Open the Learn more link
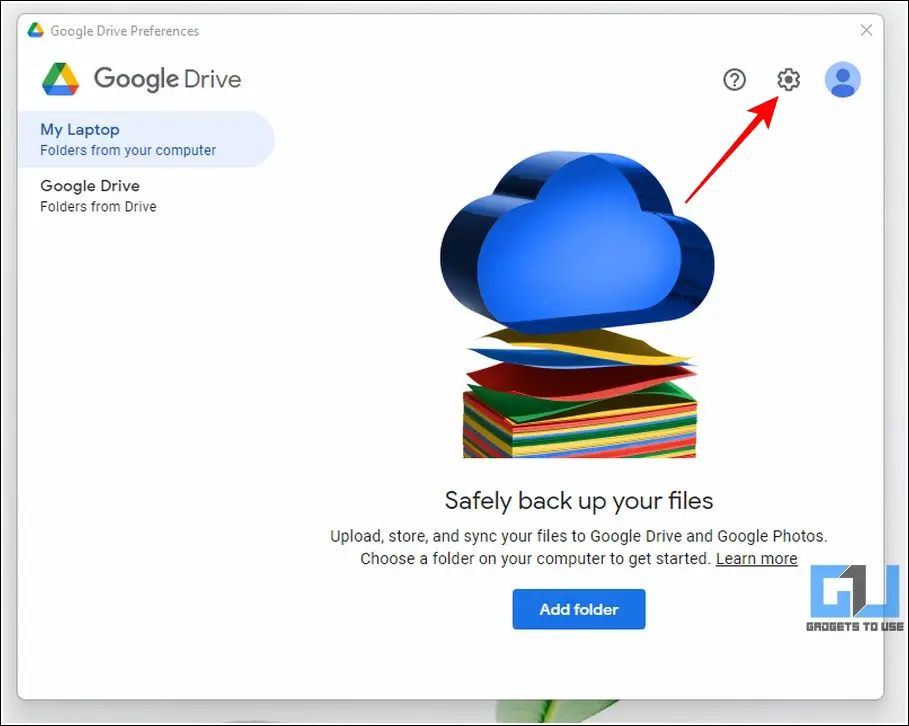Viewport: 909px width, 726px height. 757,558
